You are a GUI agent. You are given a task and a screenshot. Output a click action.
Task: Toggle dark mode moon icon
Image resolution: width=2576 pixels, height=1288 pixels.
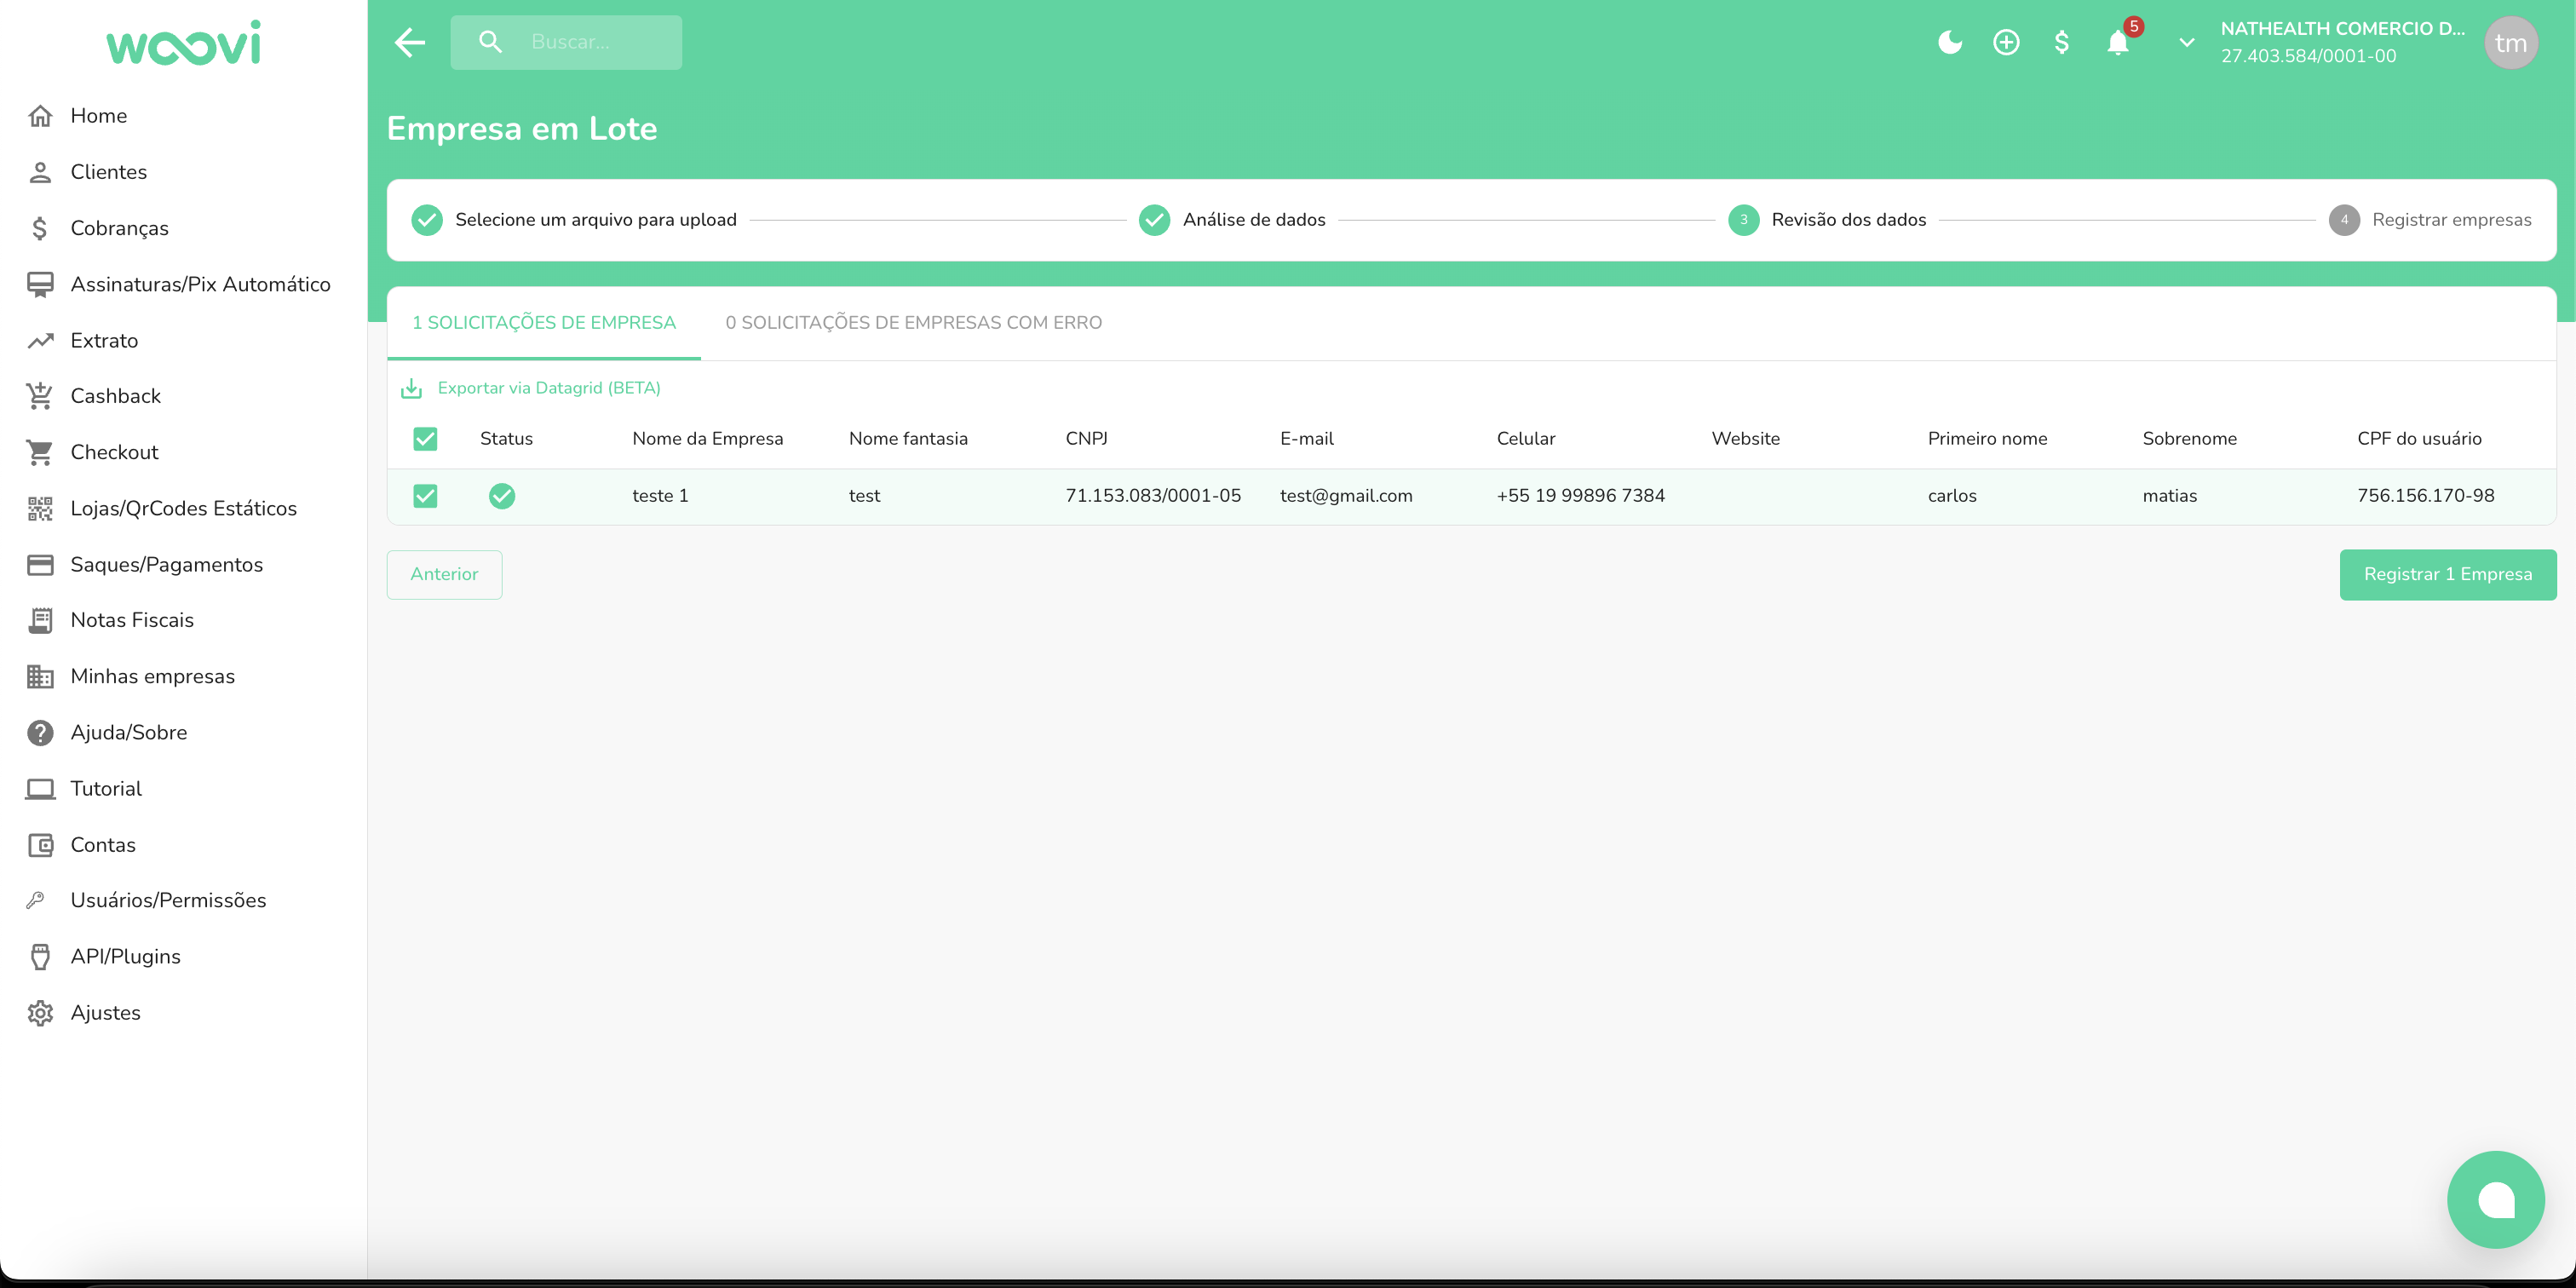[1949, 42]
